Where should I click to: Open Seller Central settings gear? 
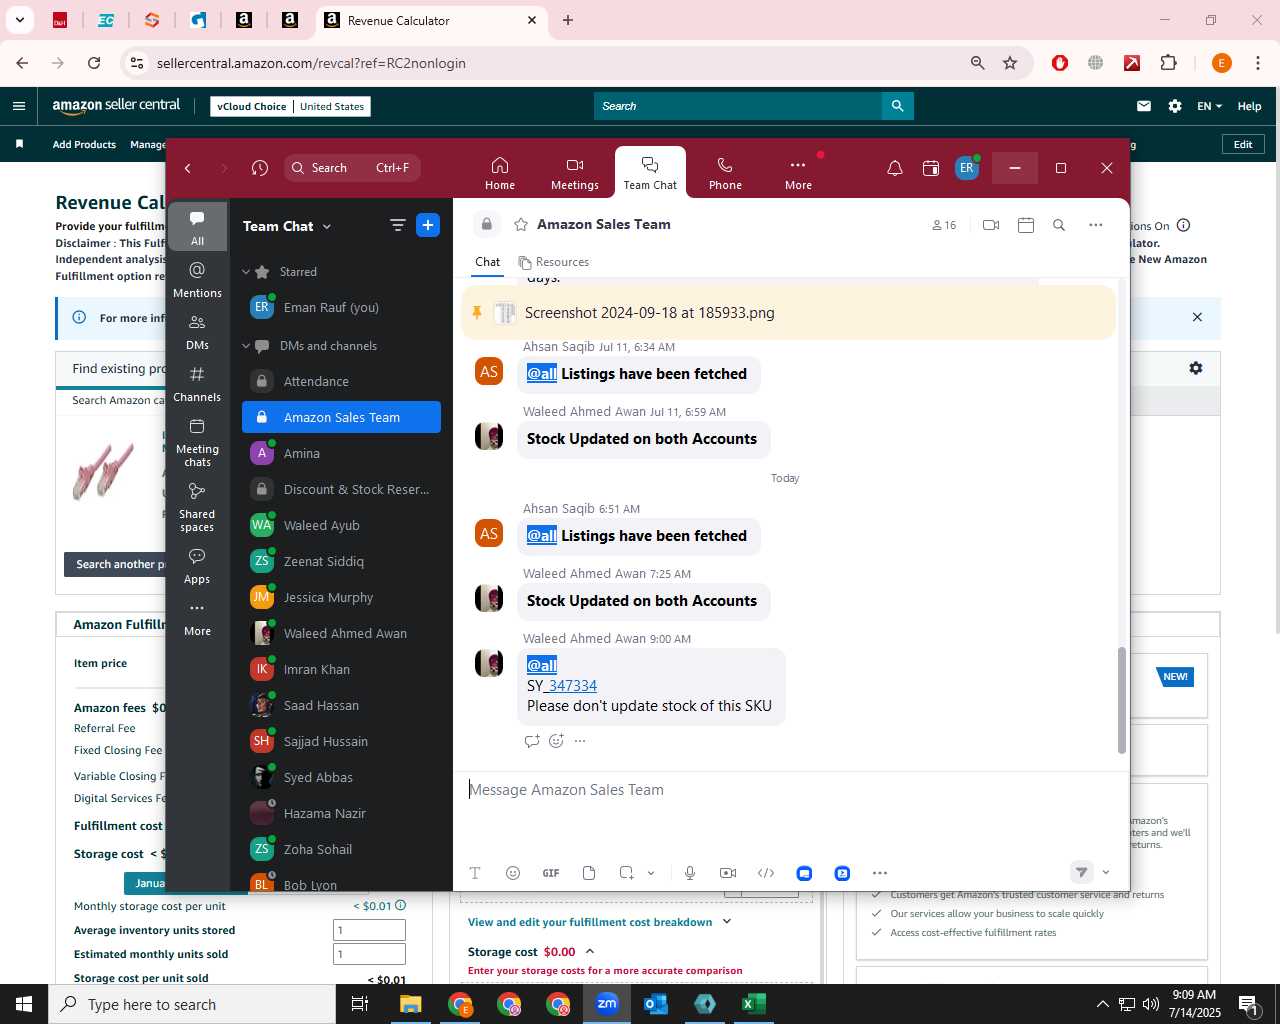[x=1175, y=106]
